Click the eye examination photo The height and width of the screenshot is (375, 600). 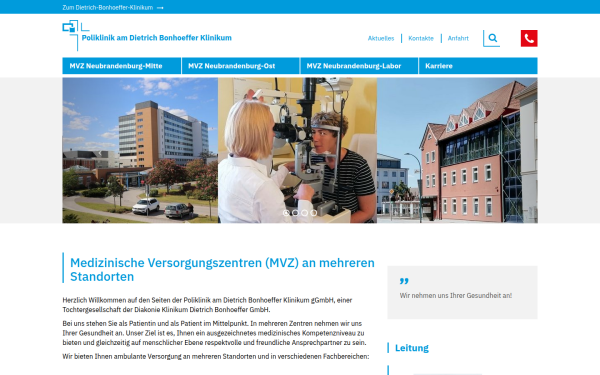pyautogui.click(x=297, y=150)
